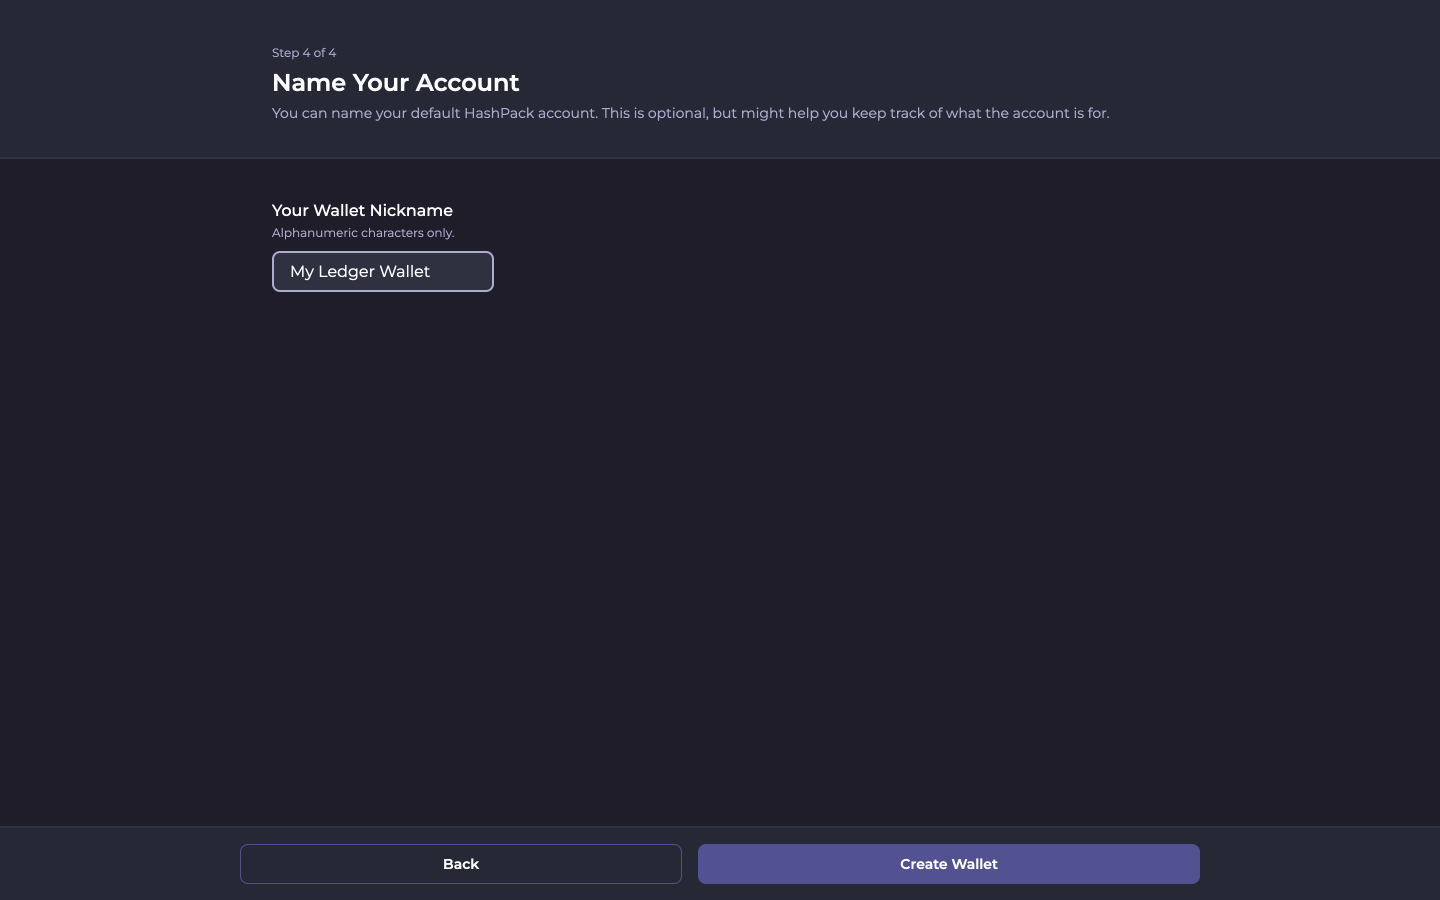This screenshot has height=900, width=1440.
Task: Select the text My Ledger Wallet
Action: pyautogui.click(x=360, y=271)
